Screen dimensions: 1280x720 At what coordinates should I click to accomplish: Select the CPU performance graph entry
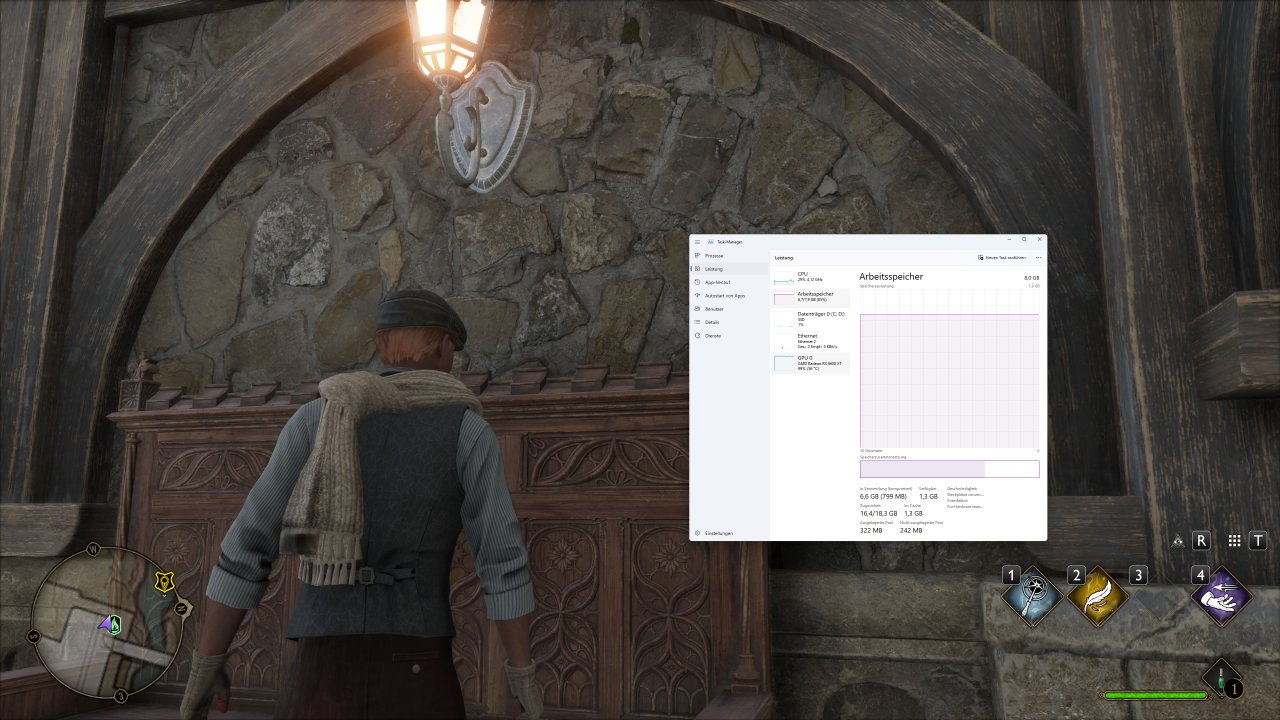(811, 277)
